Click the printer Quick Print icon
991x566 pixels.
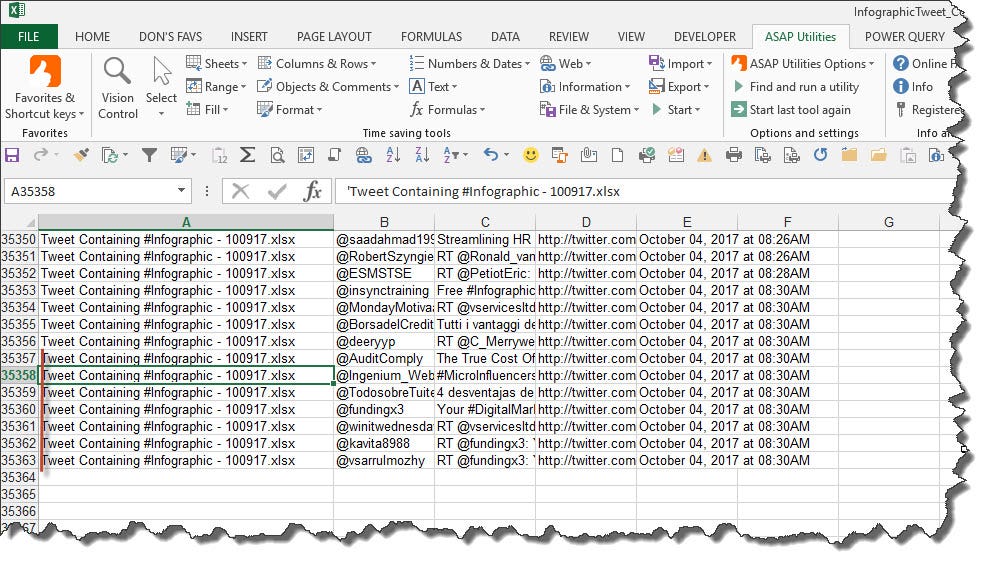point(734,155)
